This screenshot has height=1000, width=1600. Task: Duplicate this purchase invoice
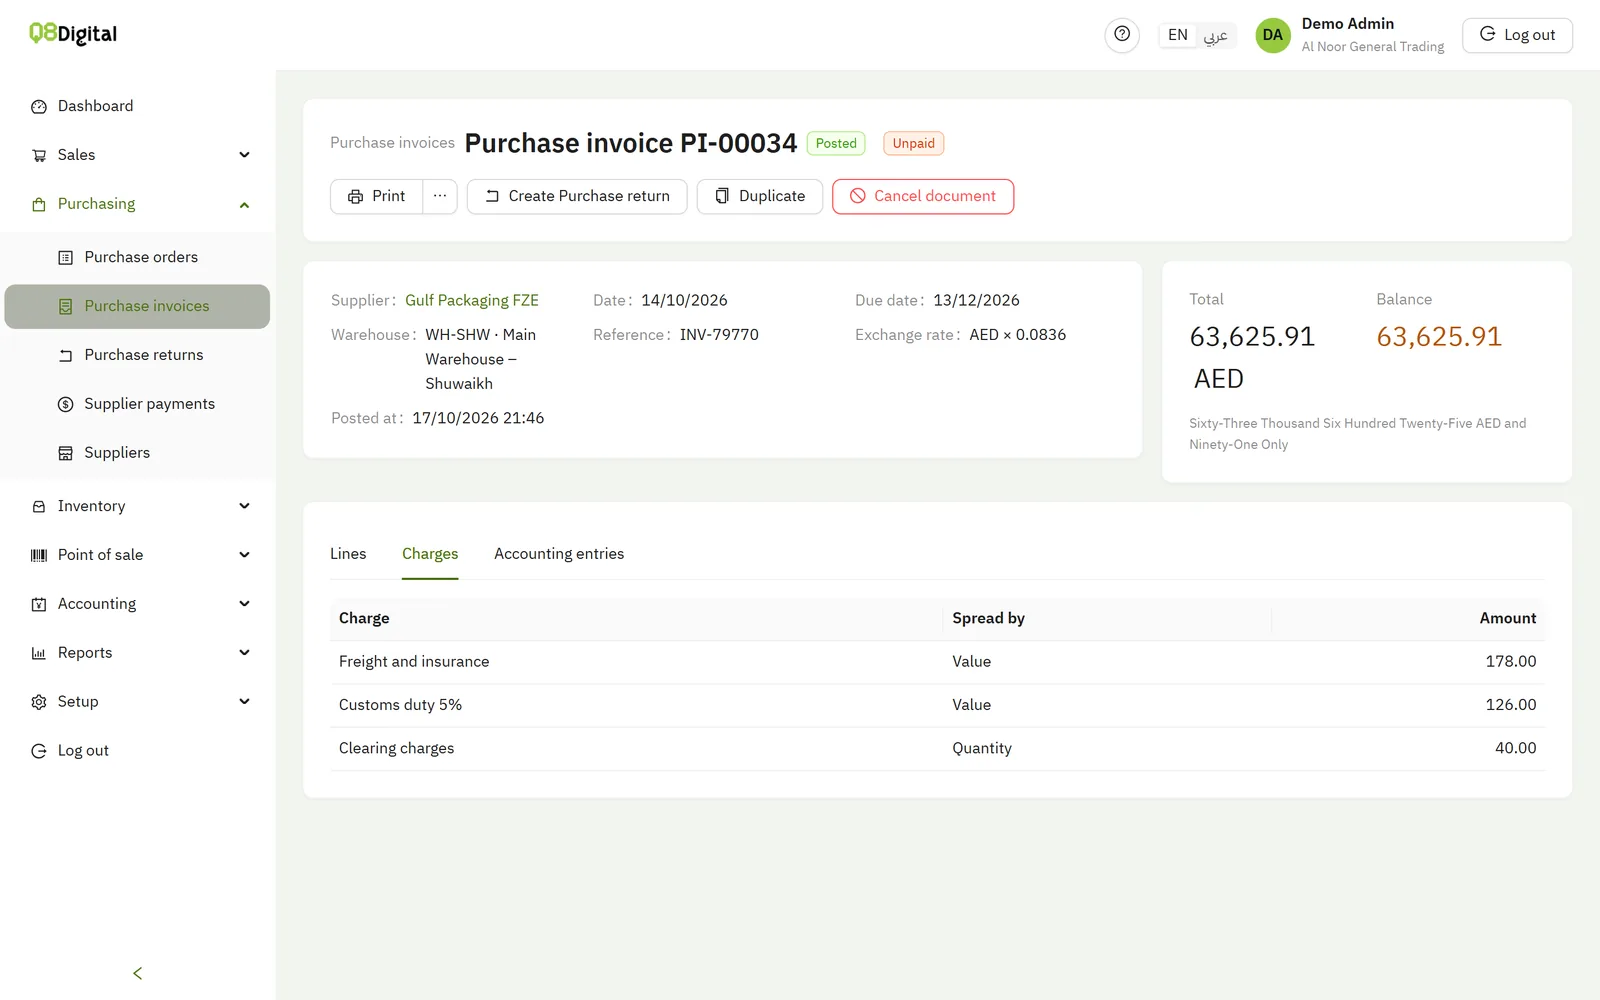pos(760,196)
